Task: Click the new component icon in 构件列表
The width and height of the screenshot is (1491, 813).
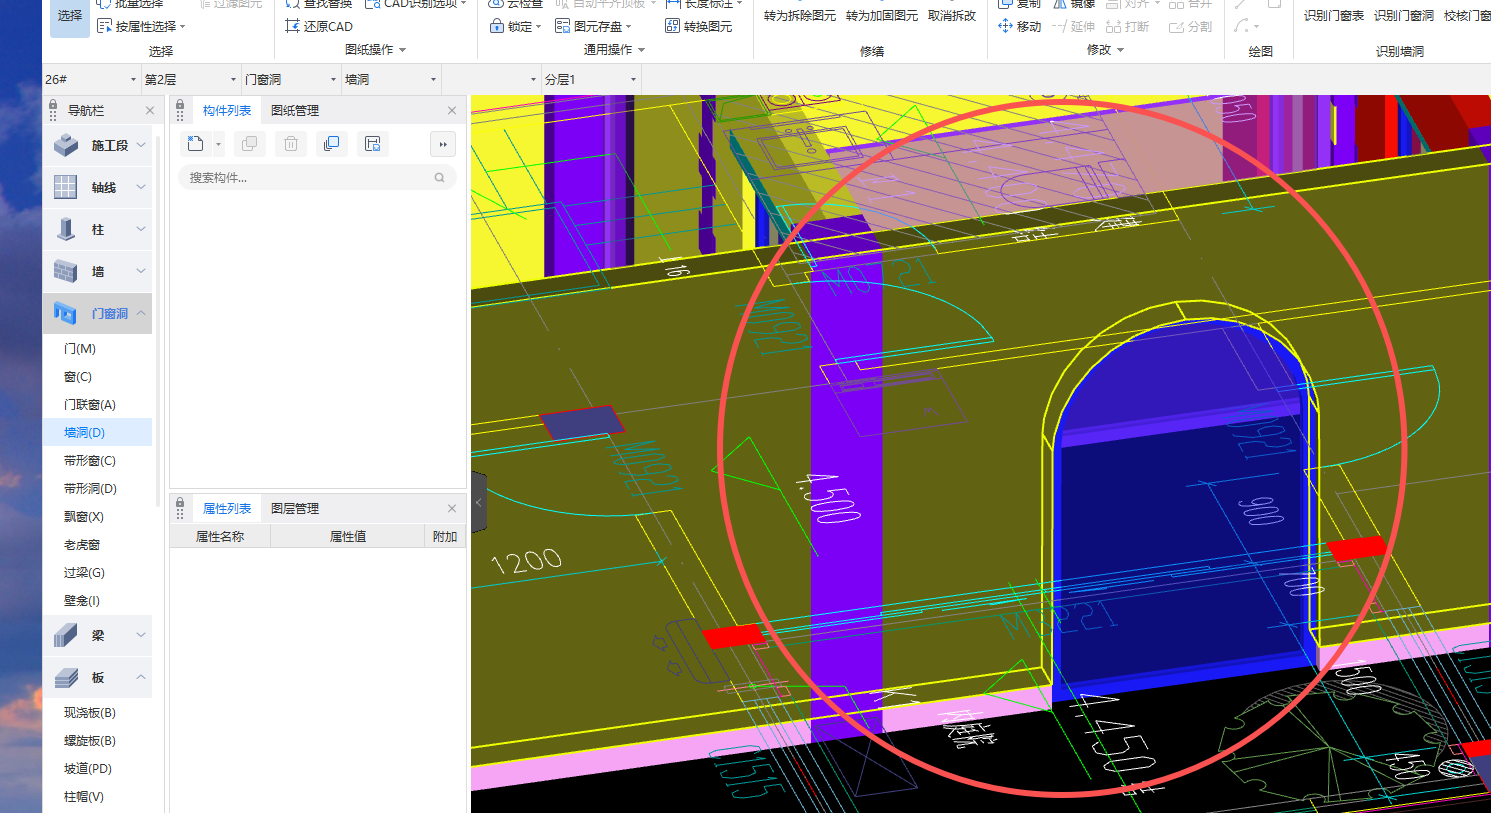Action: coord(196,144)
